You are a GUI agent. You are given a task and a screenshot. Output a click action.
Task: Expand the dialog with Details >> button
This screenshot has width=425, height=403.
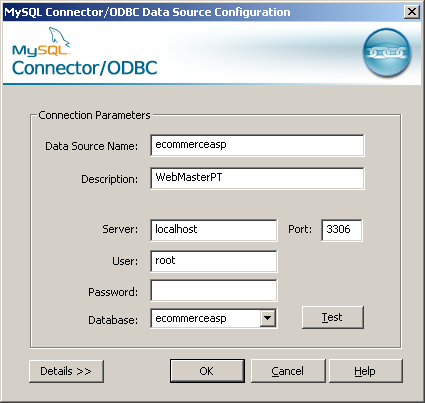click(x=66, y=371)
